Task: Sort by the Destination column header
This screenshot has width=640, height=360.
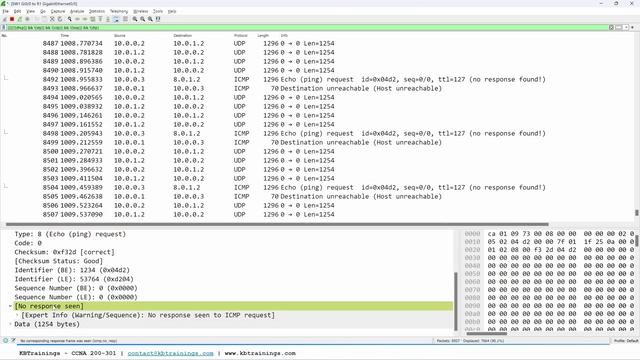Action: coord(182,36)
